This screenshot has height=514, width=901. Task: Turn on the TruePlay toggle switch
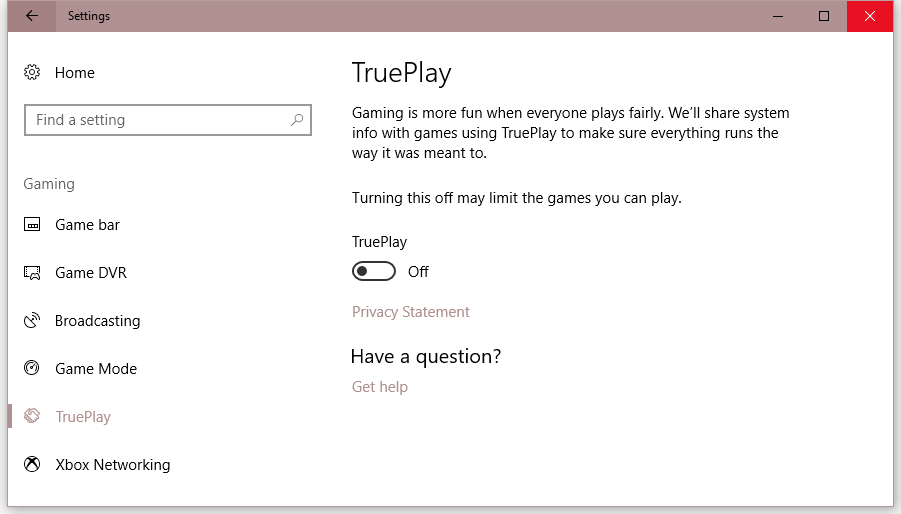[x=374, y=271]
